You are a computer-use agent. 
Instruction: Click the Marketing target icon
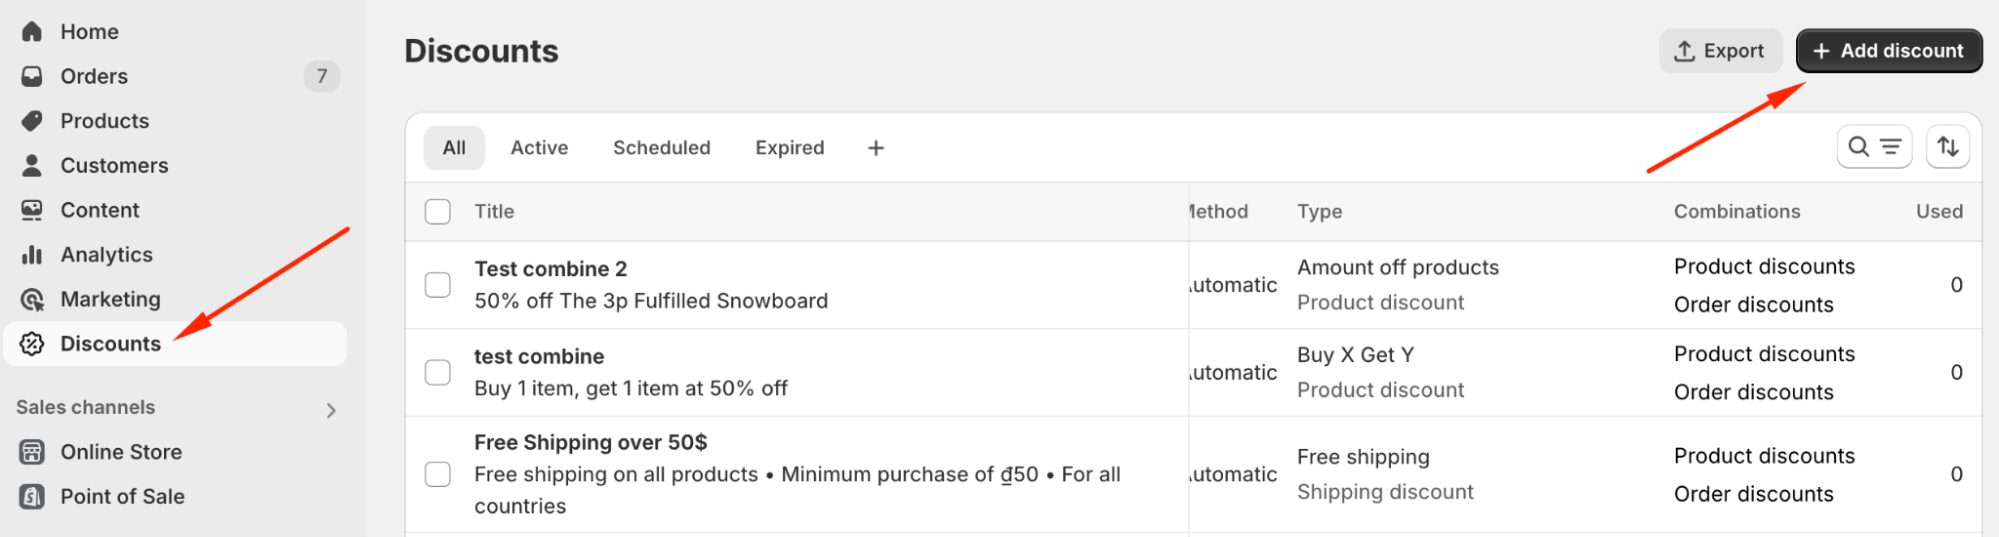[x=32, y=299]
